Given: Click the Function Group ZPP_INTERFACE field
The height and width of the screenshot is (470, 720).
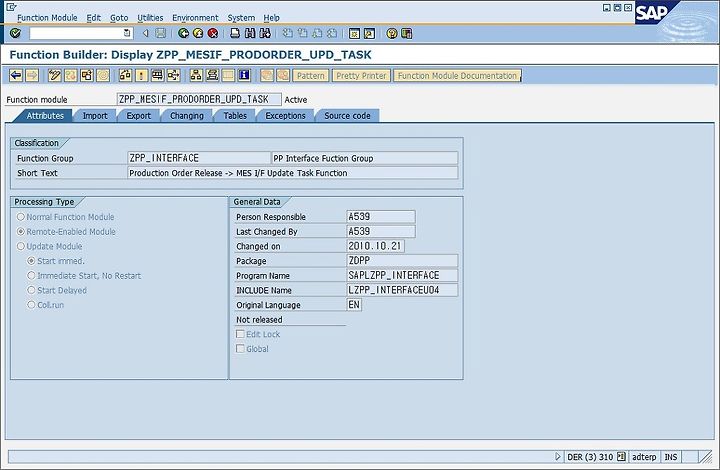Looking at the screenshot, I should tap(199, 158).
